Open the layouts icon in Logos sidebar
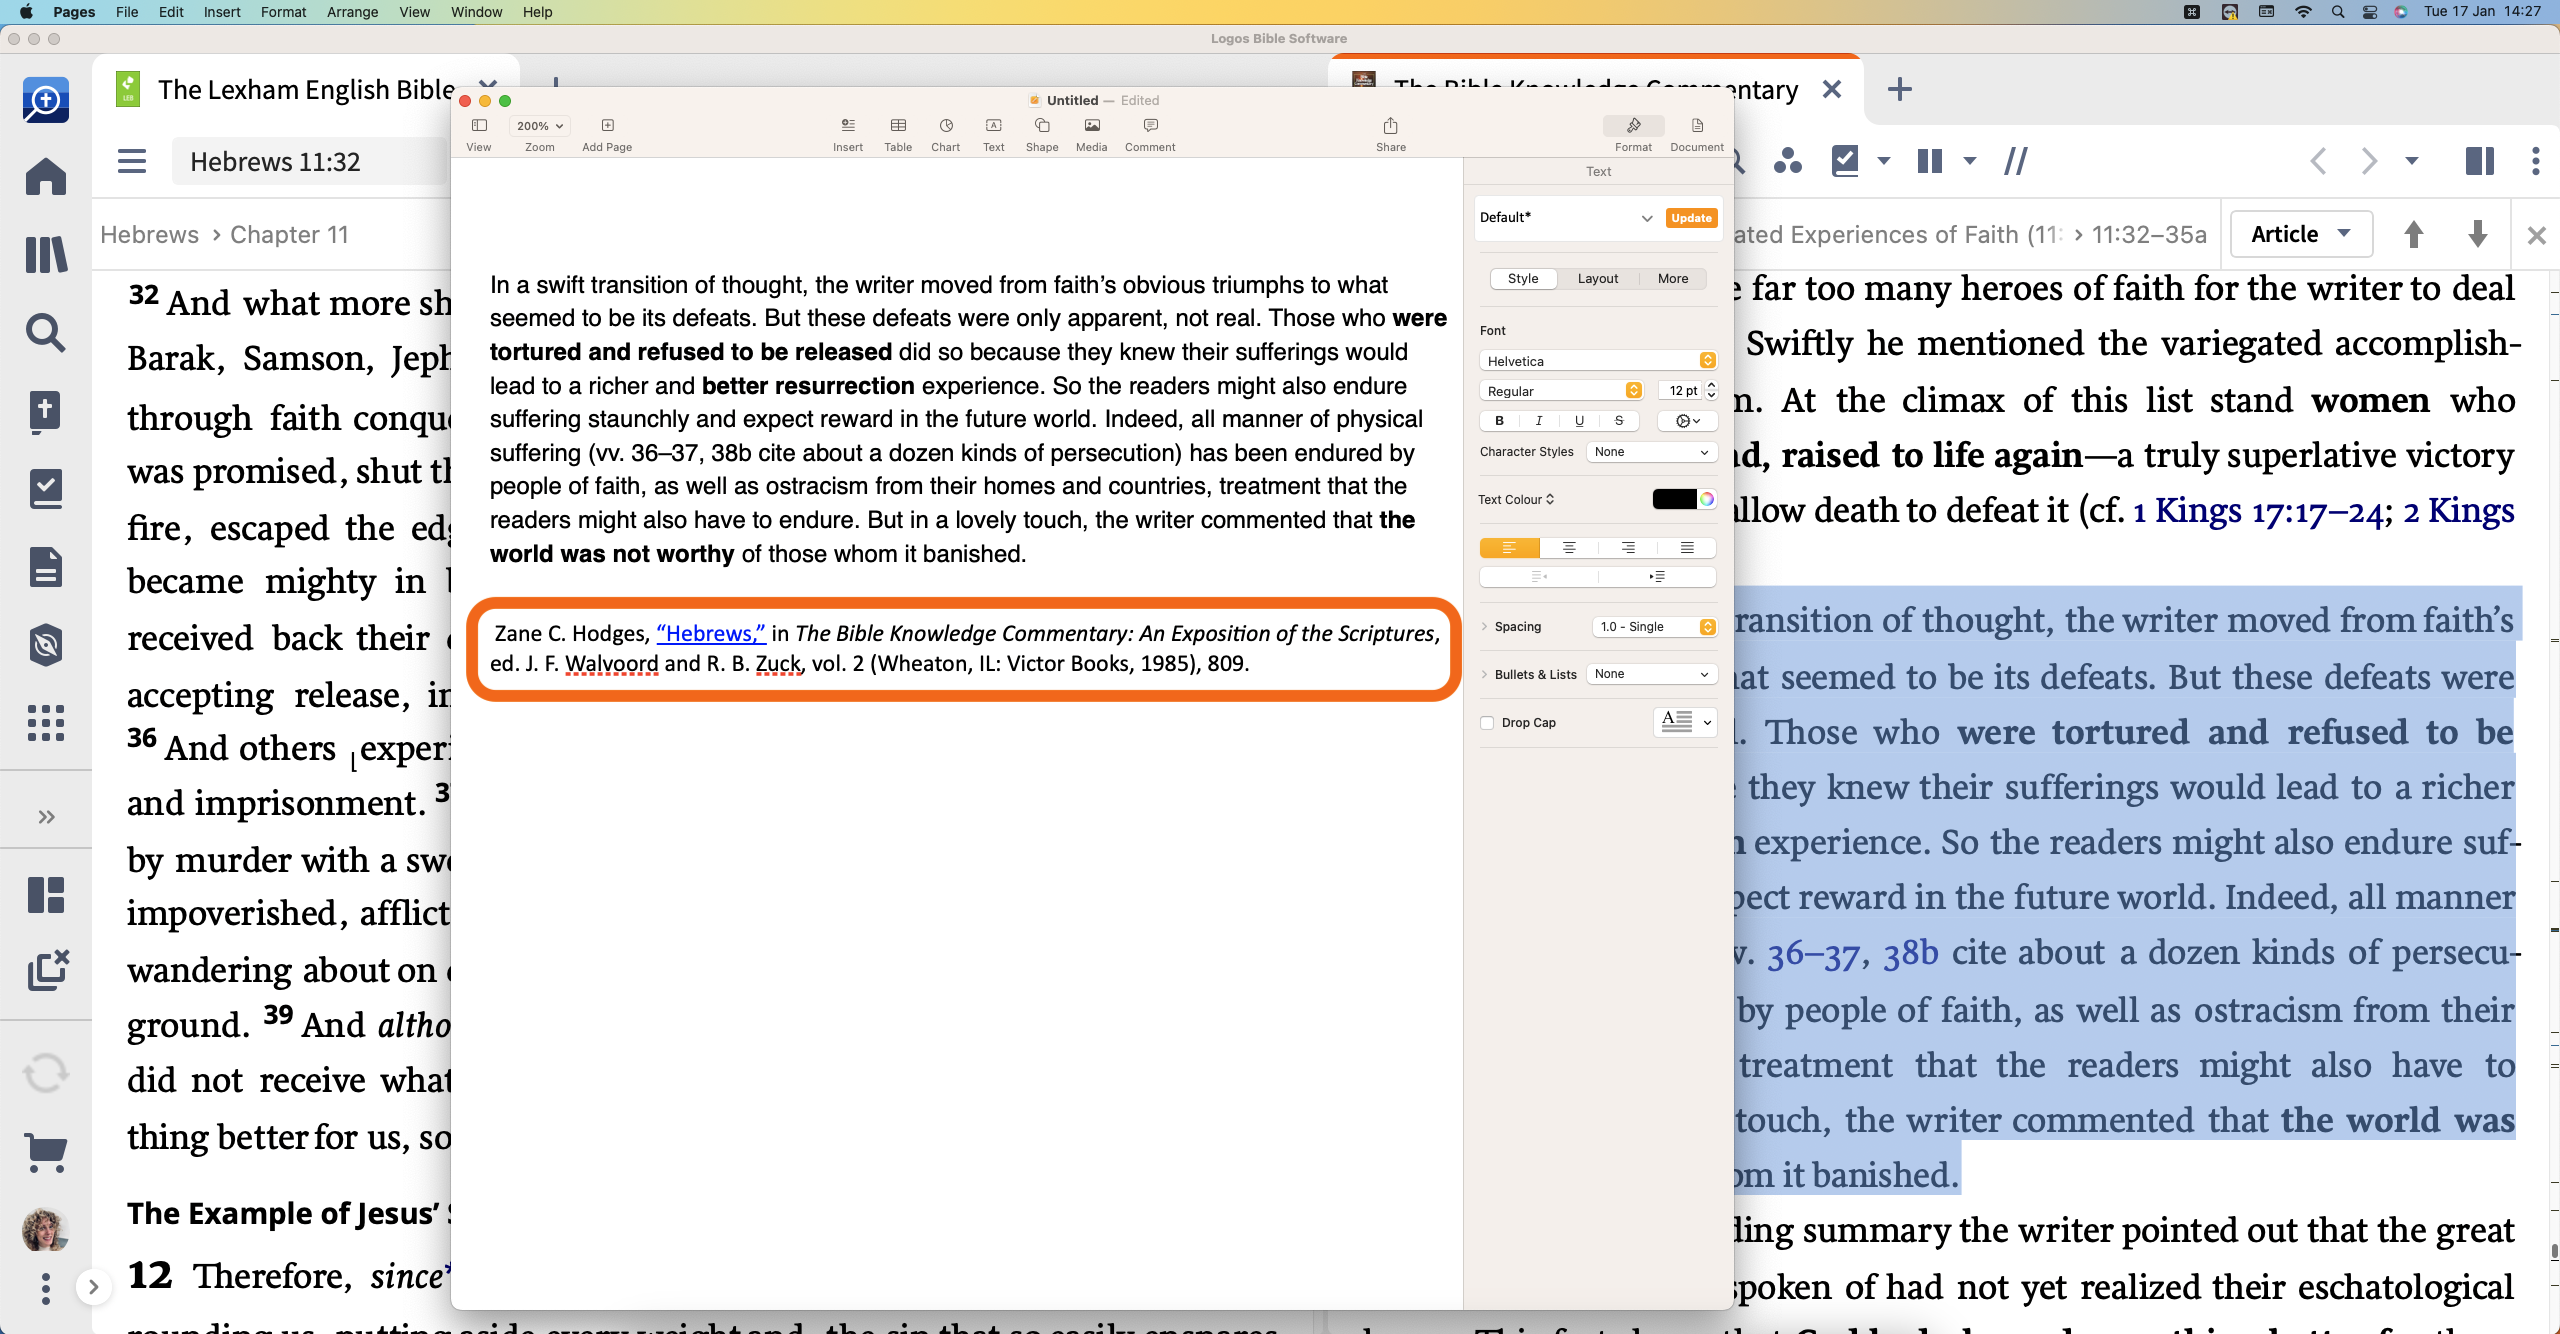Screen dimensions: 2560x1334 click(46, 895)
